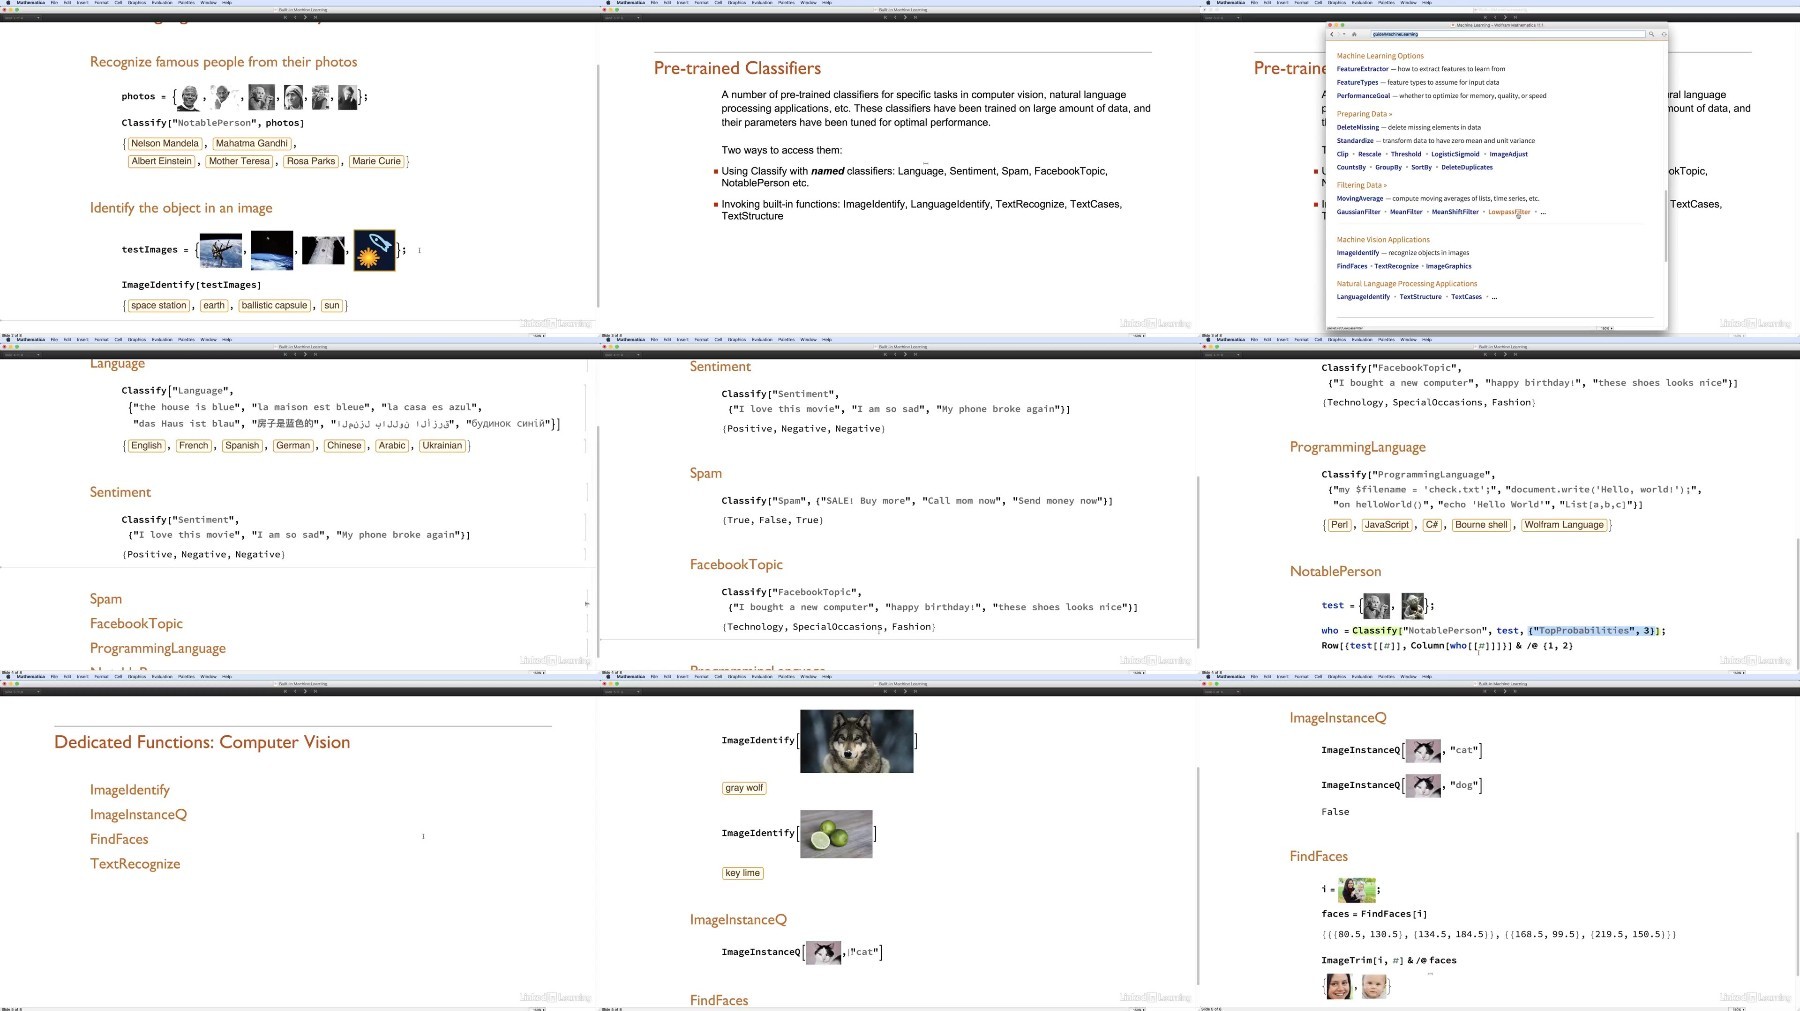Image resolution: width=1800 pixels, height=1011 pixels.
Task: Jump to first slide above the famous-people slide
Action: [285, 17]
